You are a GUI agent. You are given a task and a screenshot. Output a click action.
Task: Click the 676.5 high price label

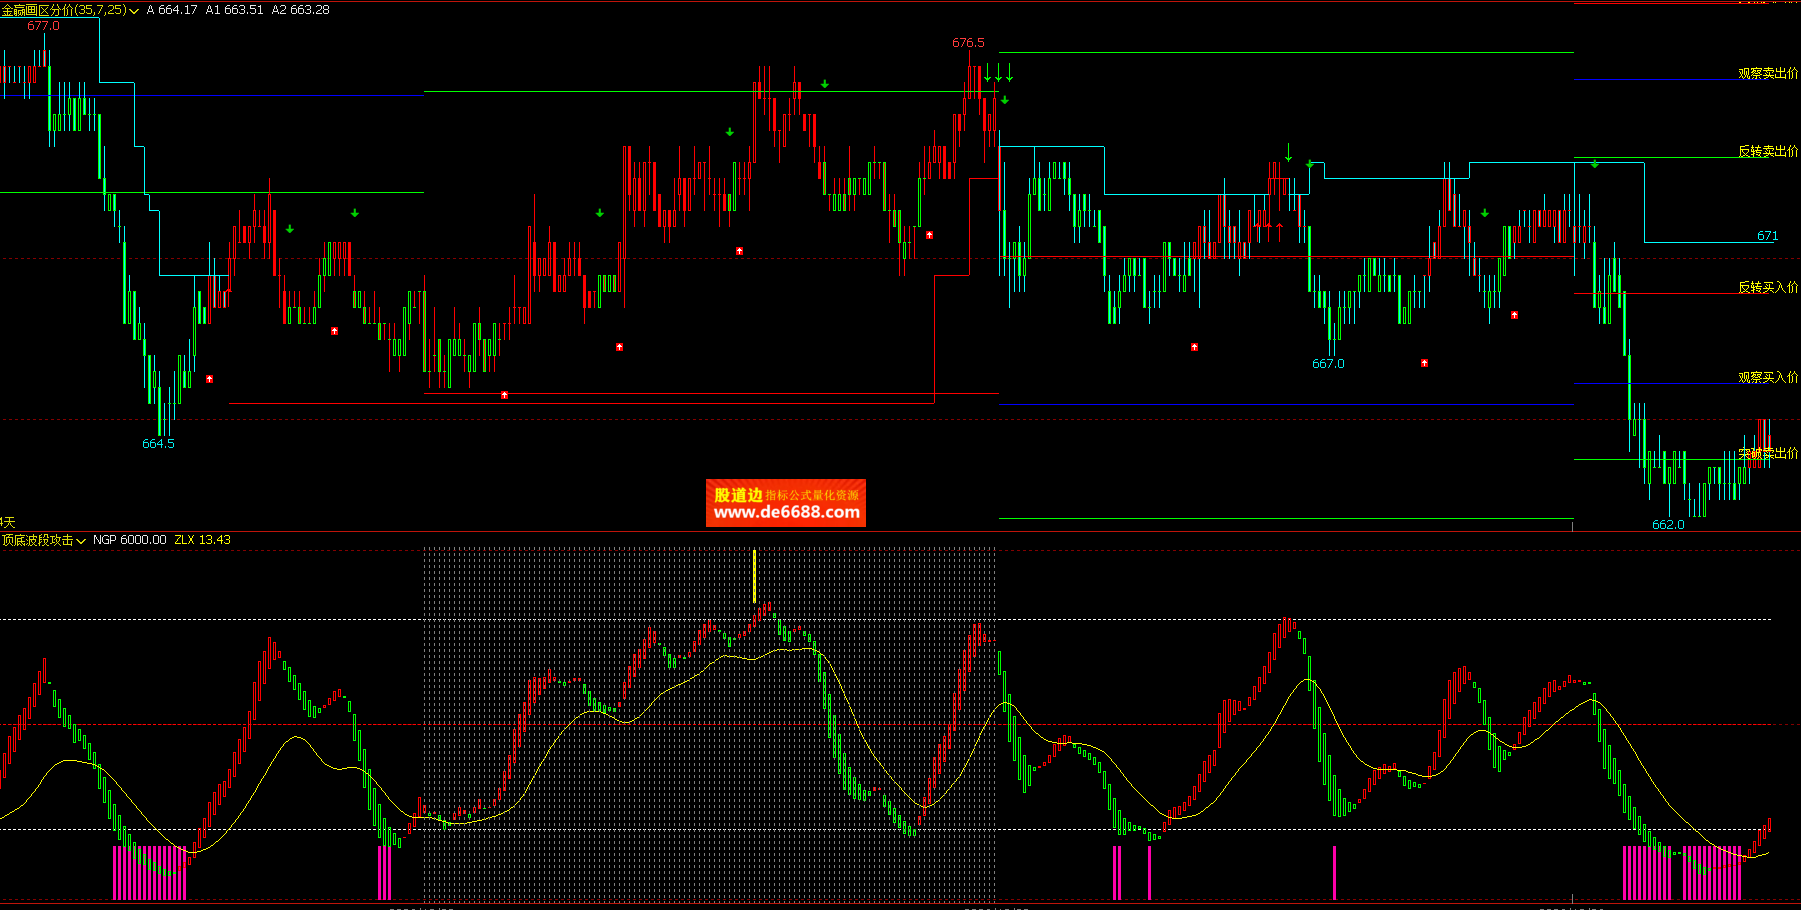pyautogui.click(x=968, y=43)
